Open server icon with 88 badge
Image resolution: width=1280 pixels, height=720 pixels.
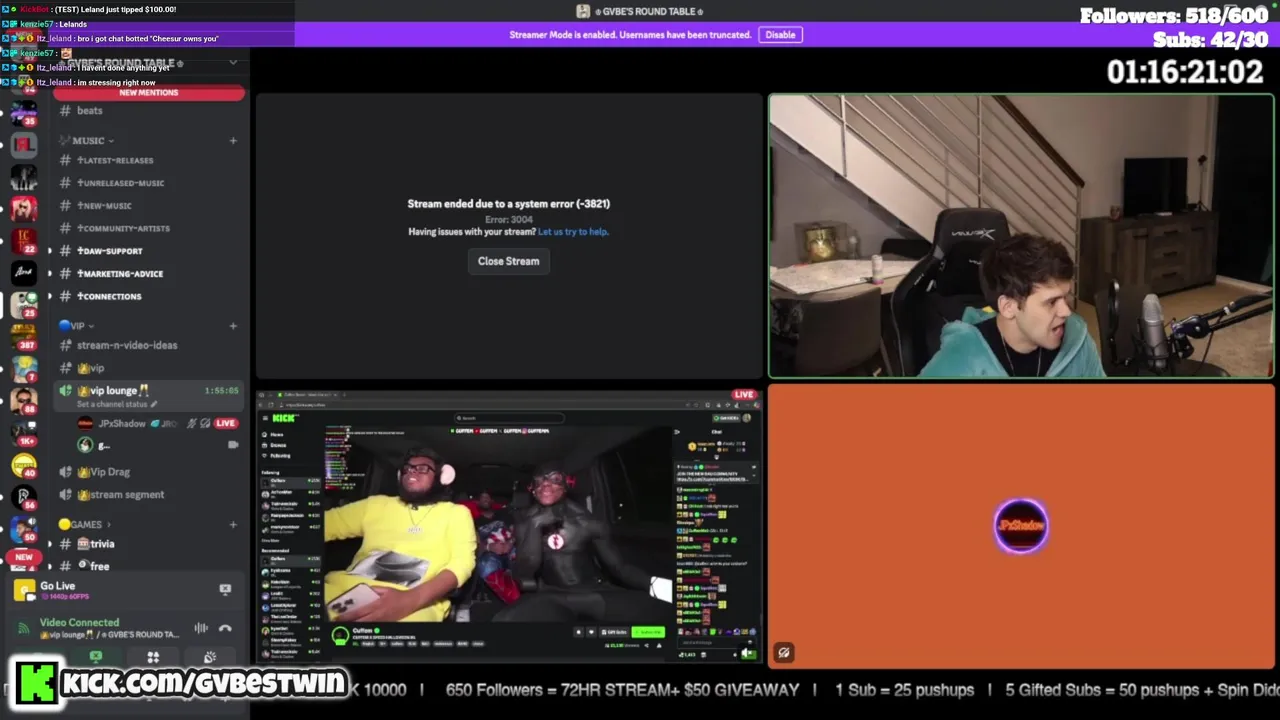pos(24,400)
